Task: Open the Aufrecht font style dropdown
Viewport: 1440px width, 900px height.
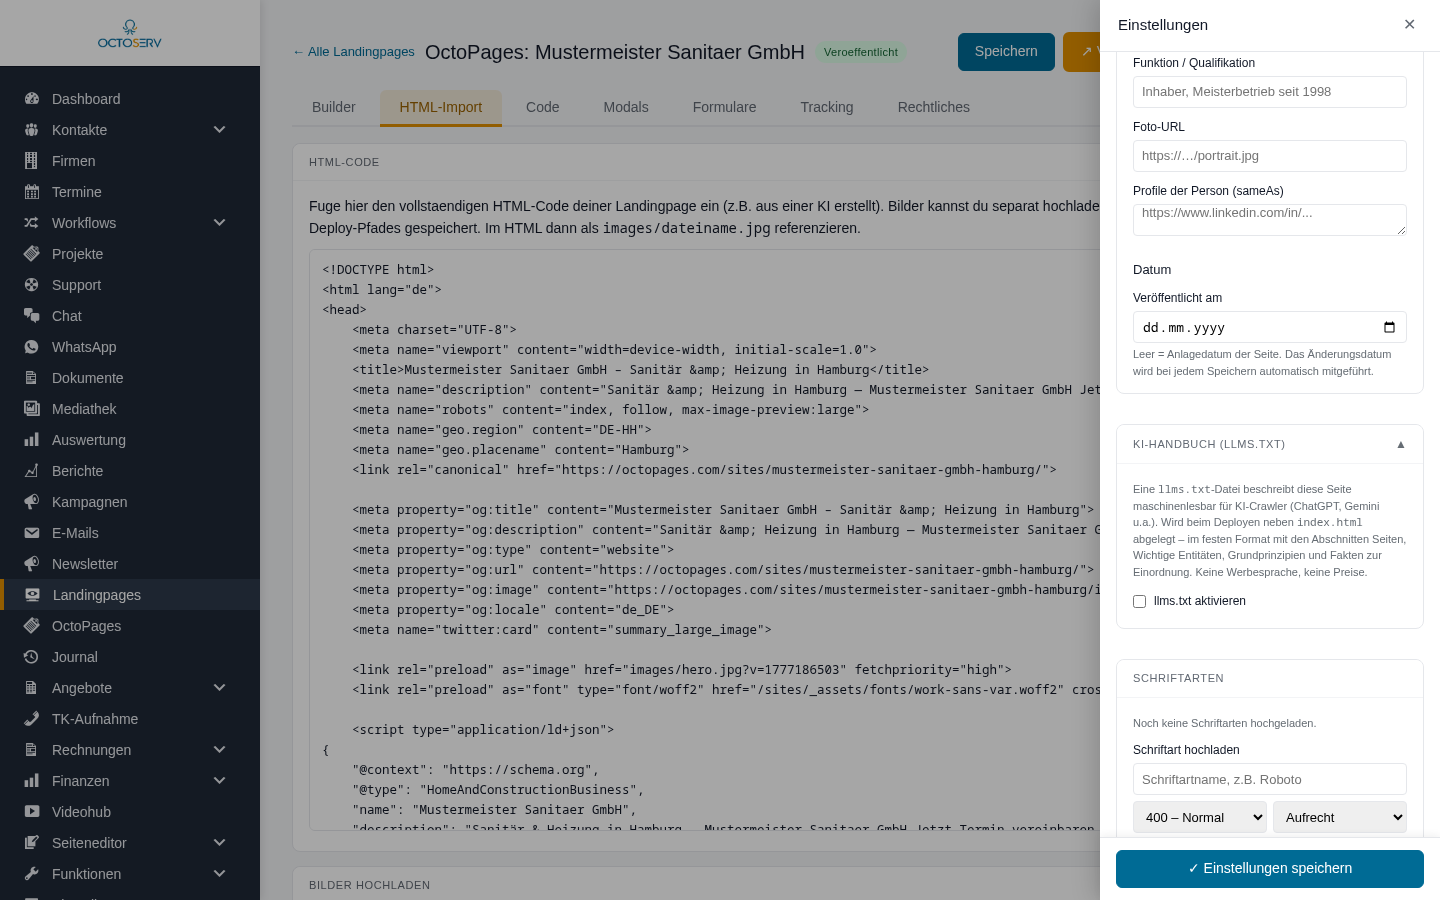Action: click(x=1340, y=817)
